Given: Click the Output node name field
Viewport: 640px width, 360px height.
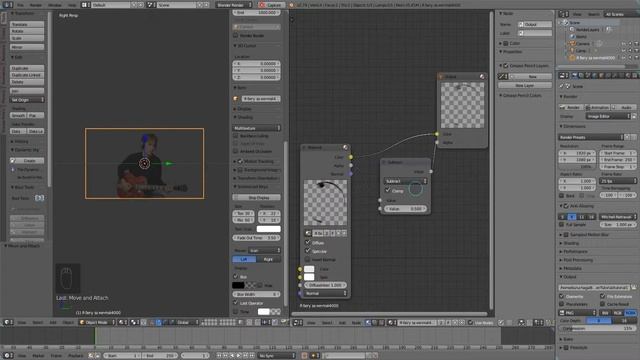Looking at the screenshot, I should point(535,24).
